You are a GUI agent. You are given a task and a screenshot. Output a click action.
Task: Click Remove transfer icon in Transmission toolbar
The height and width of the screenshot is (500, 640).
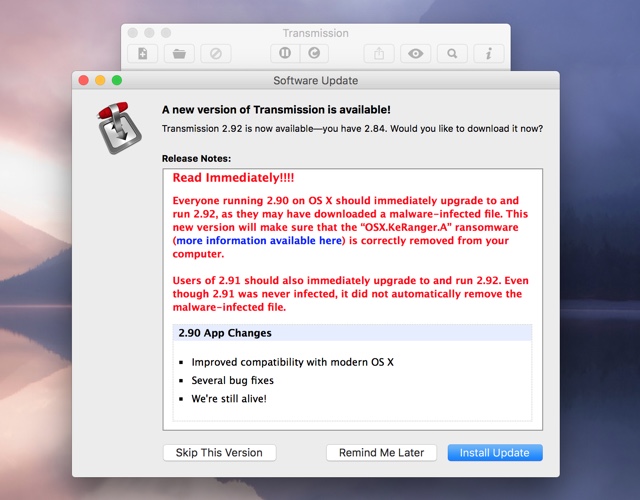pos(216,53)
